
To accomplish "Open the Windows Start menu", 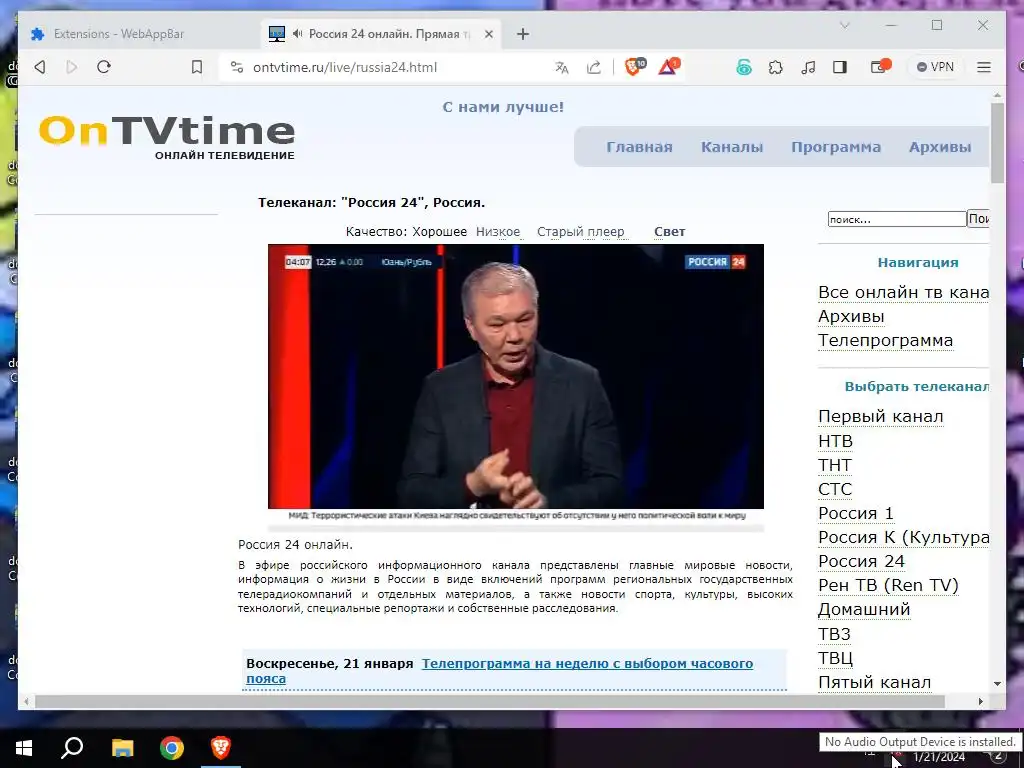I will 24,748.
